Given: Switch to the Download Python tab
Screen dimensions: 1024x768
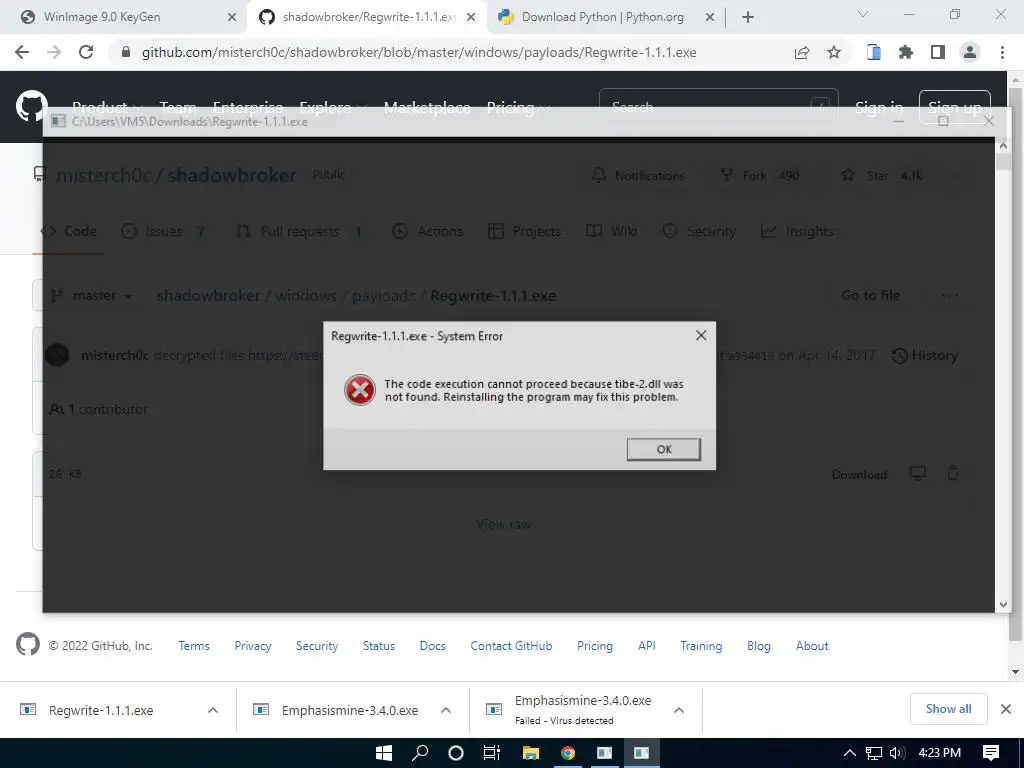Looking at the screenshot, I should [602, 17].
